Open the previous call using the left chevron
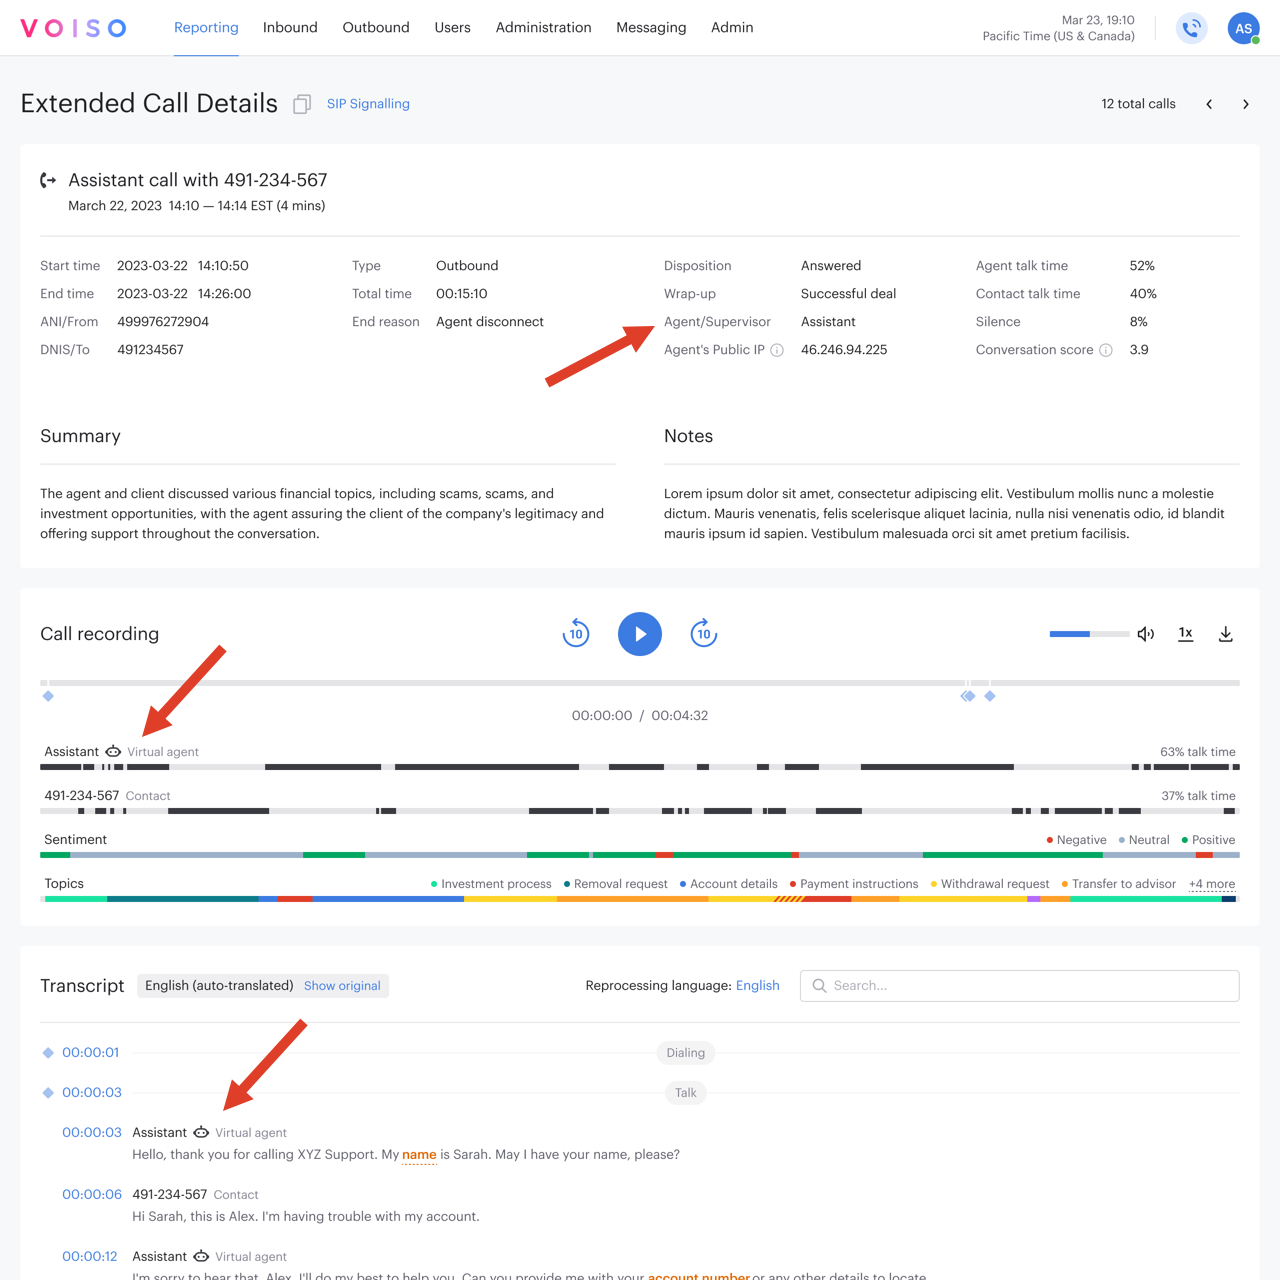1280x1280 pixels. [x=1209, y=103]
